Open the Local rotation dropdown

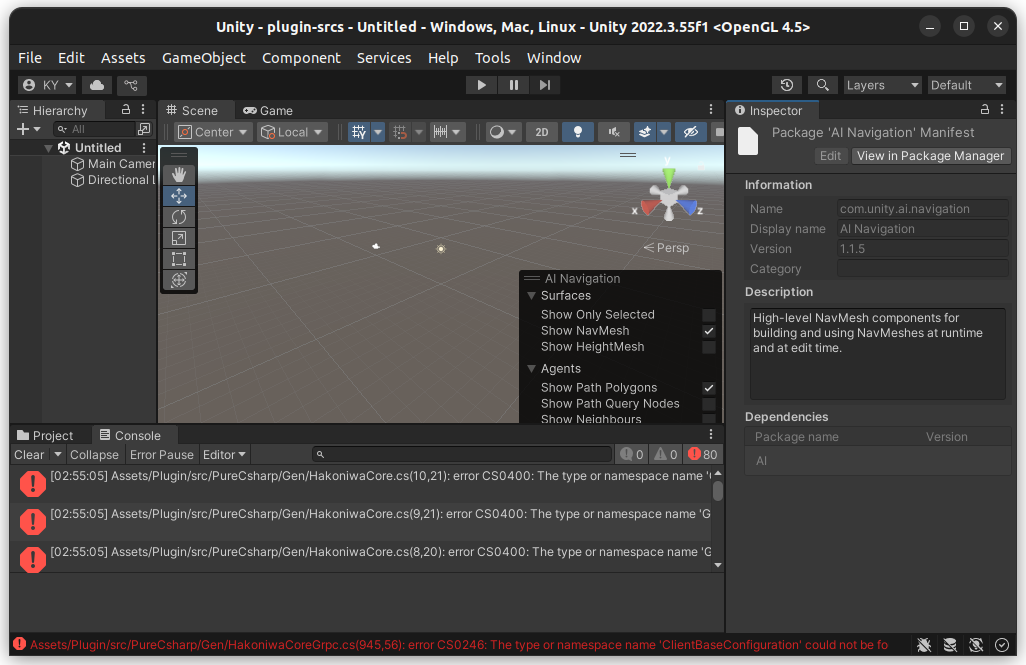[x=292, y=132]
